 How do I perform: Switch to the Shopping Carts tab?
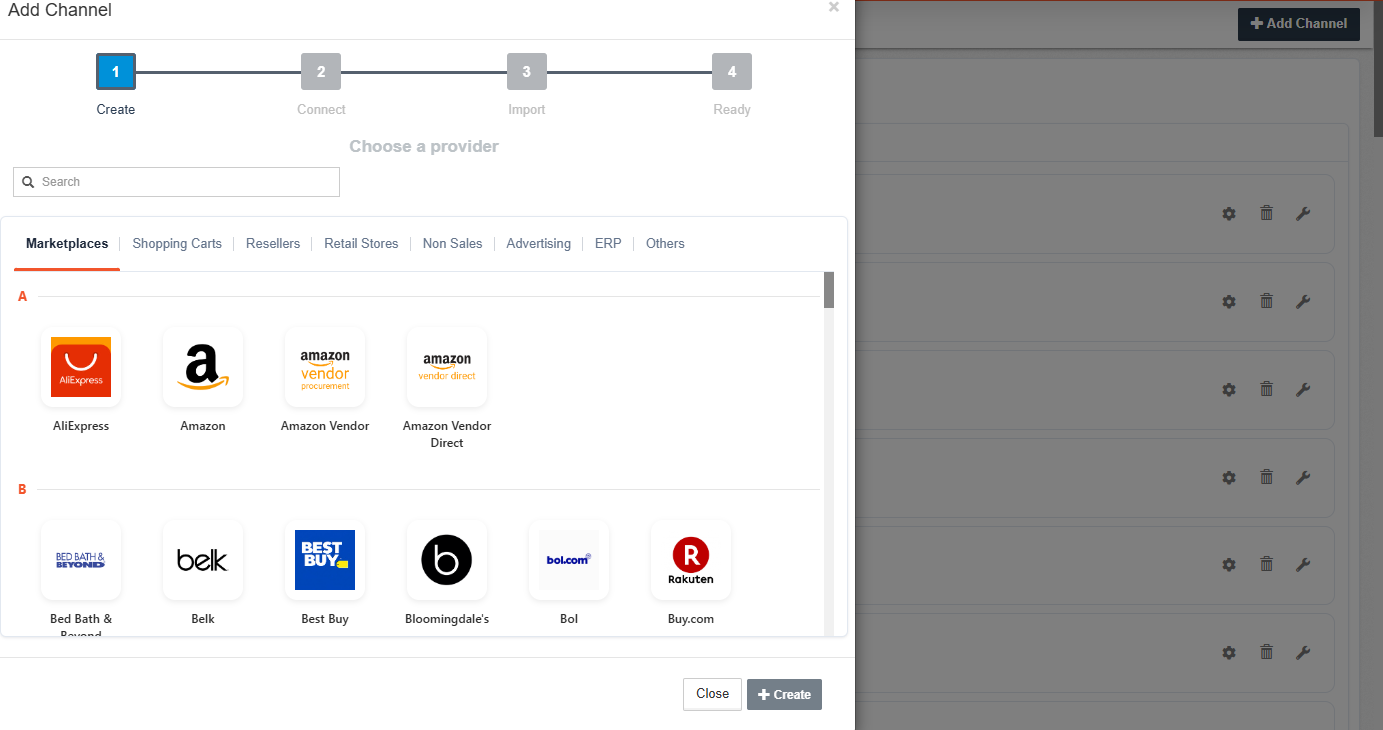(177, 244)
